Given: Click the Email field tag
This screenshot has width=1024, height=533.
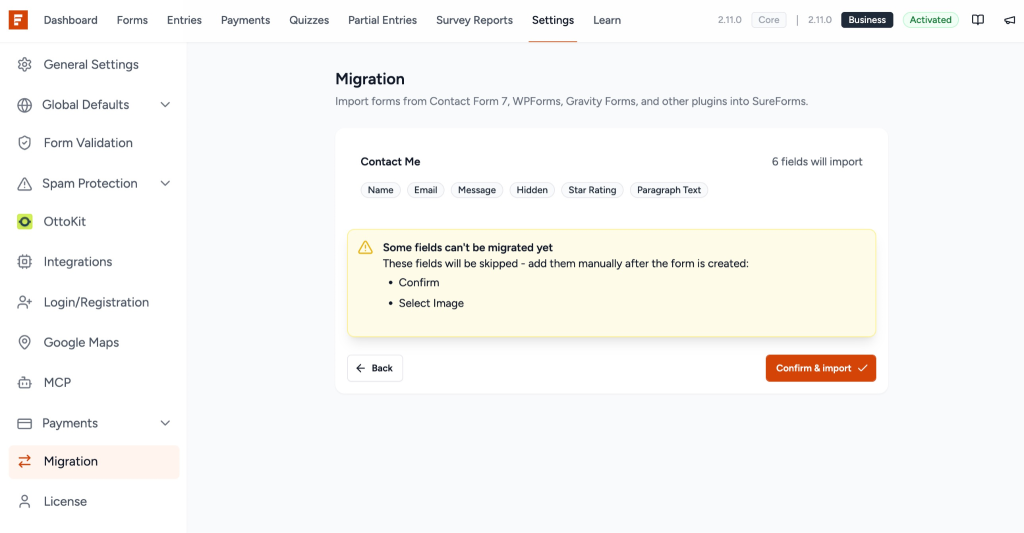Looking at the screenshot, I should pos(426,190).
